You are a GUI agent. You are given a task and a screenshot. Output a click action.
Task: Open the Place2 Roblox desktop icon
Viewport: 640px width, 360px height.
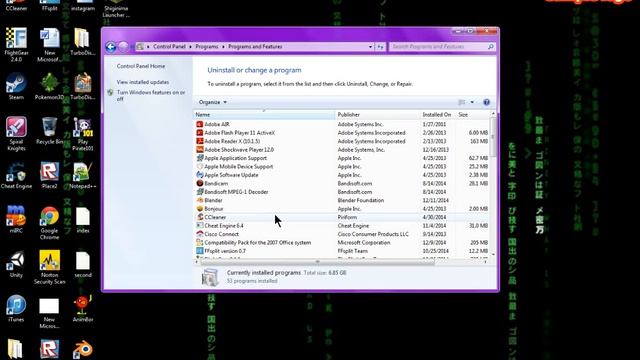pyautogui.click(x=49, y=176)
